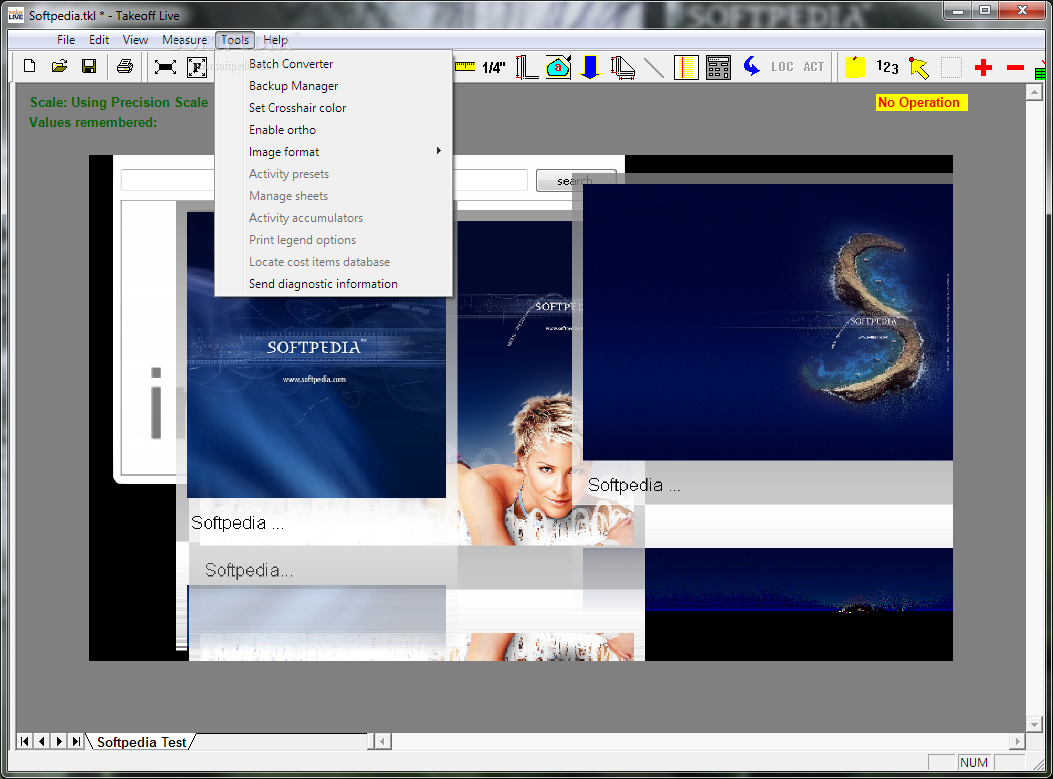The width and height of the screenshot is (1053, 779).
Task: Select the yellow arrow pointer tool
Action: 919,67
